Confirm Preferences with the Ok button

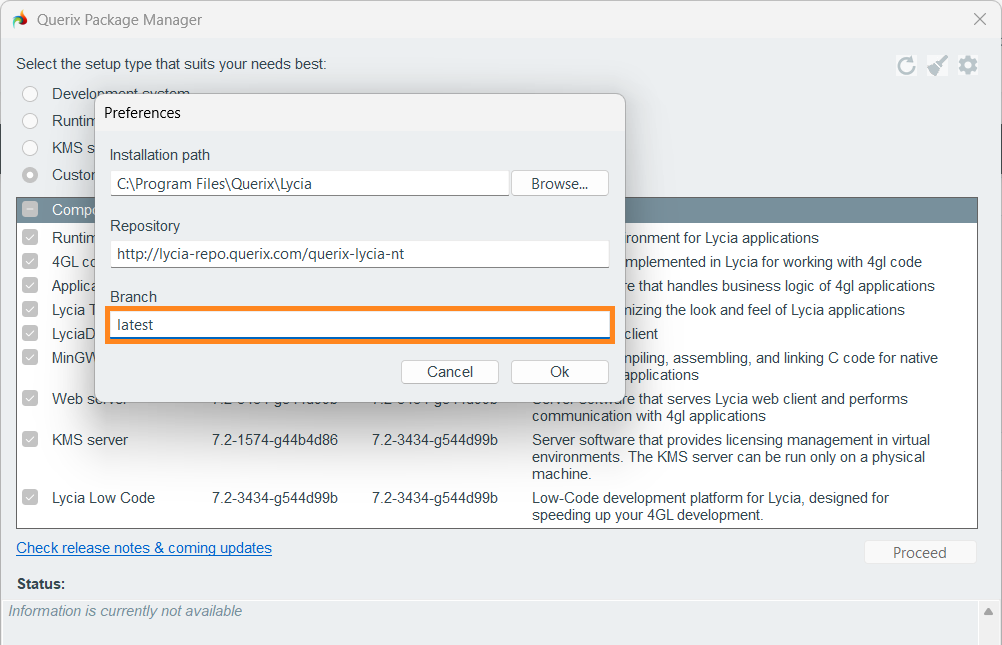(559, 372)
